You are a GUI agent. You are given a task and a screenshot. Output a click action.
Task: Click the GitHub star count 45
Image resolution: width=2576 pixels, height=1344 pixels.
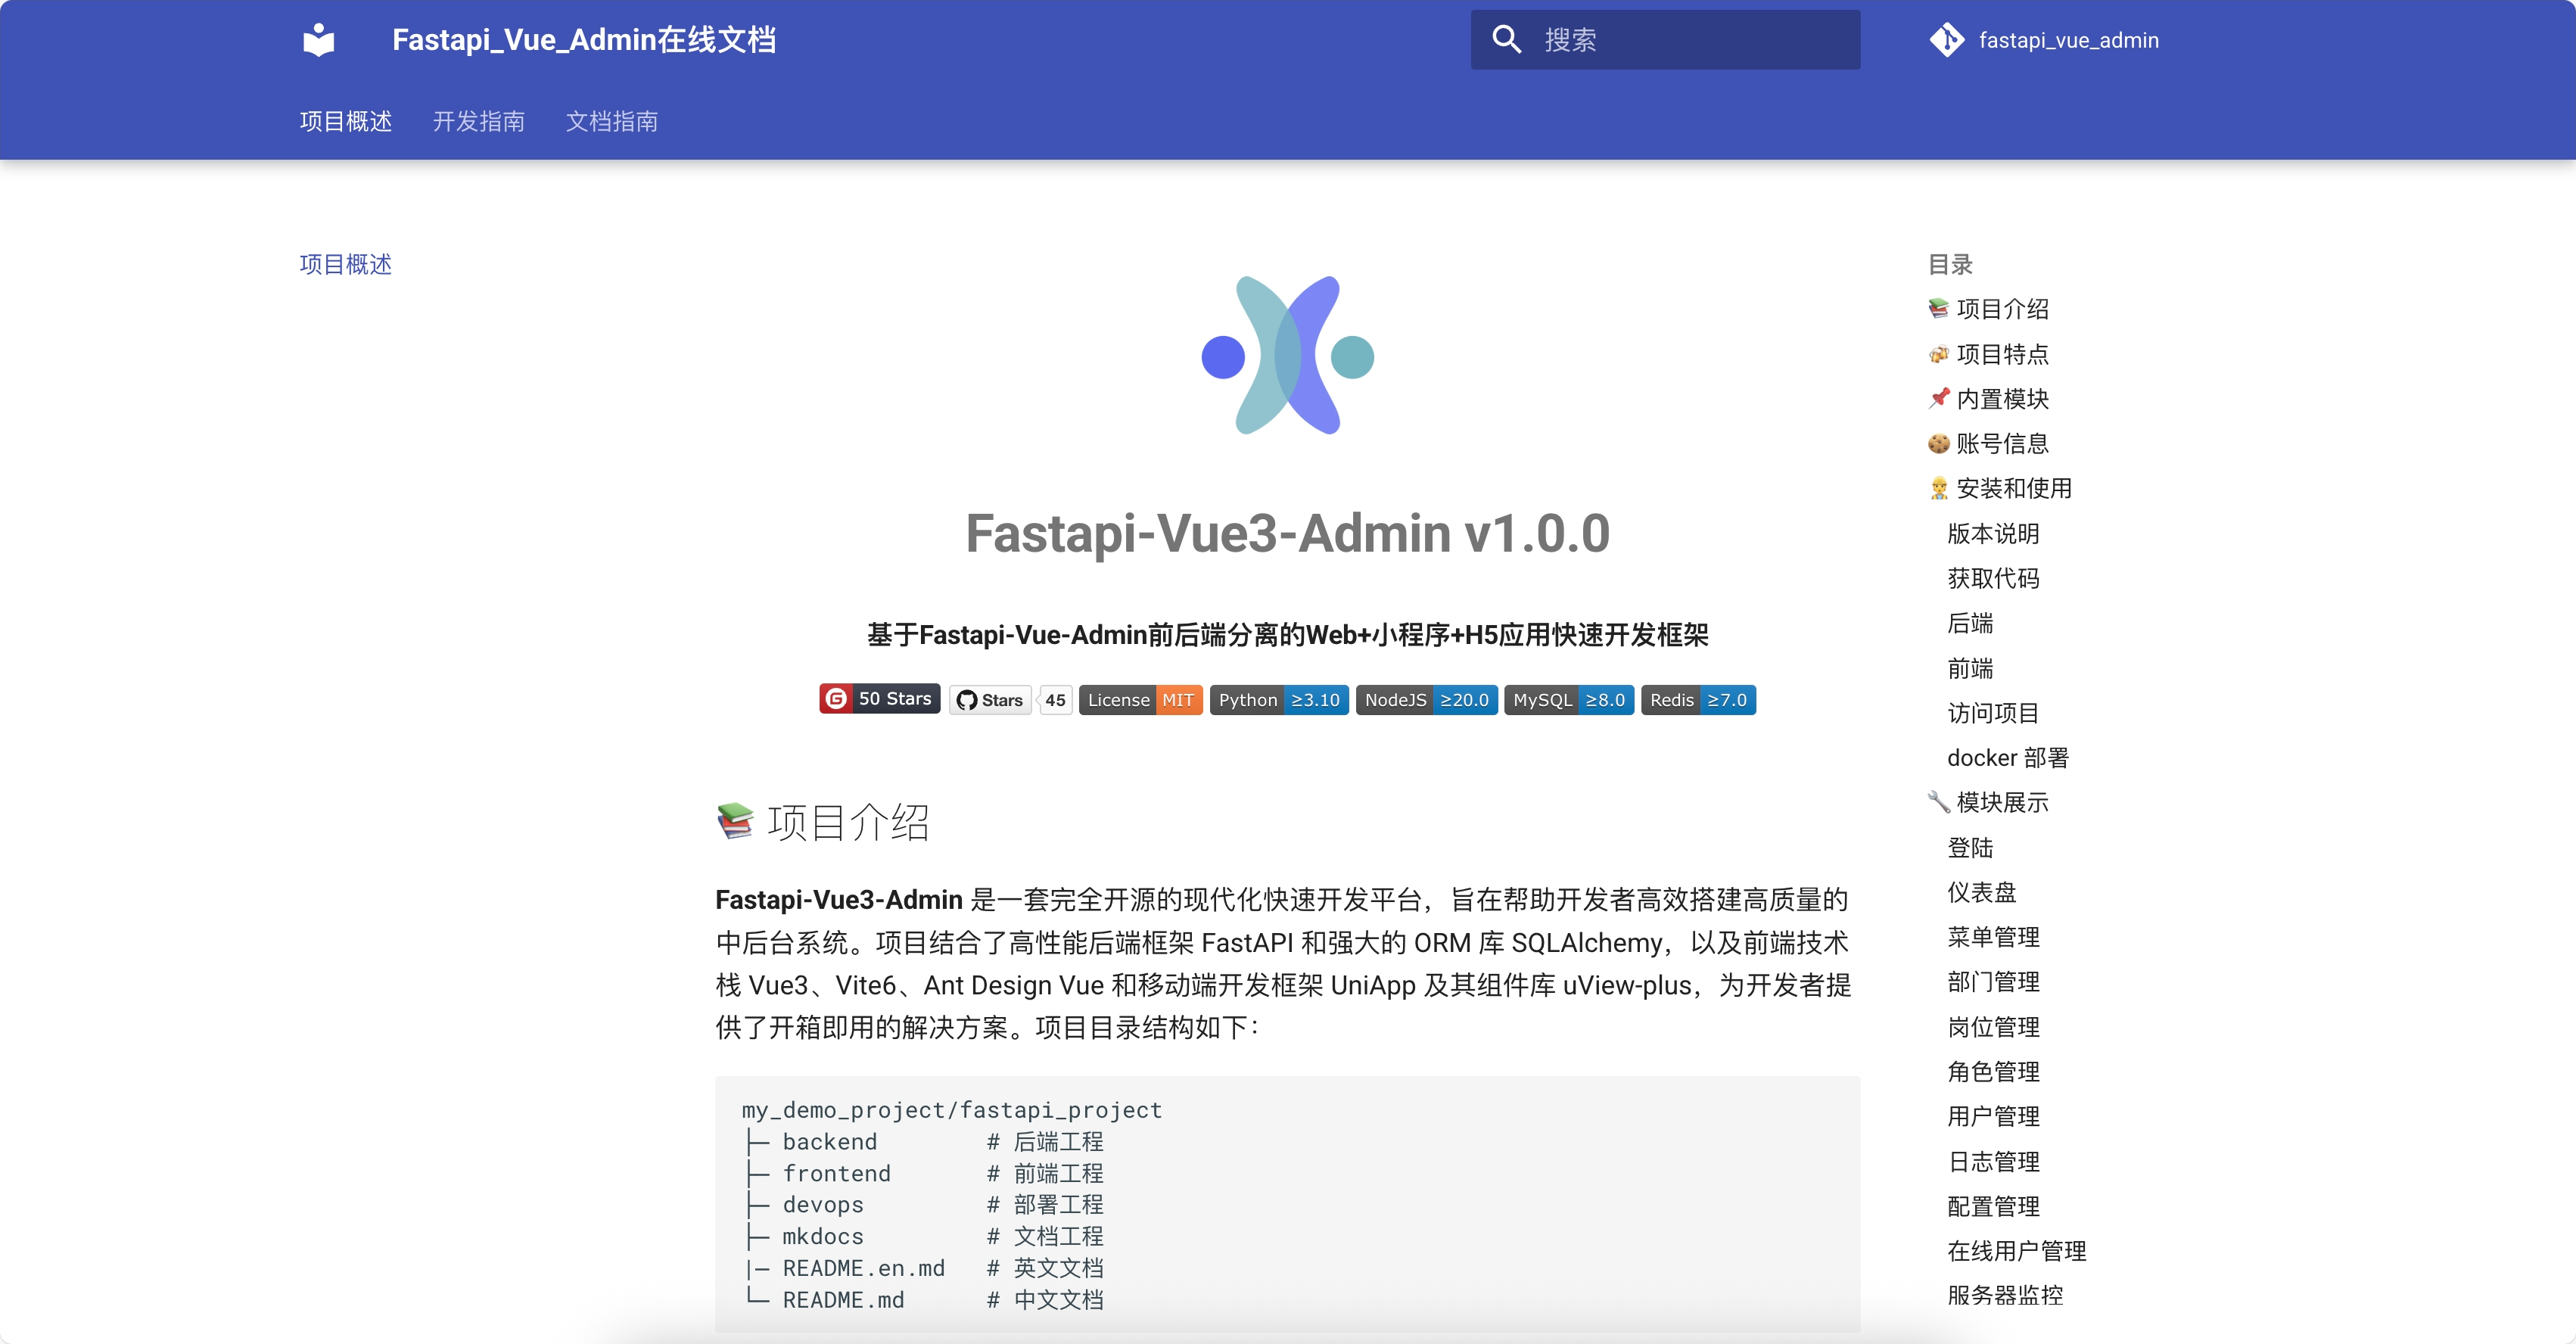(x=1055, y=700)
